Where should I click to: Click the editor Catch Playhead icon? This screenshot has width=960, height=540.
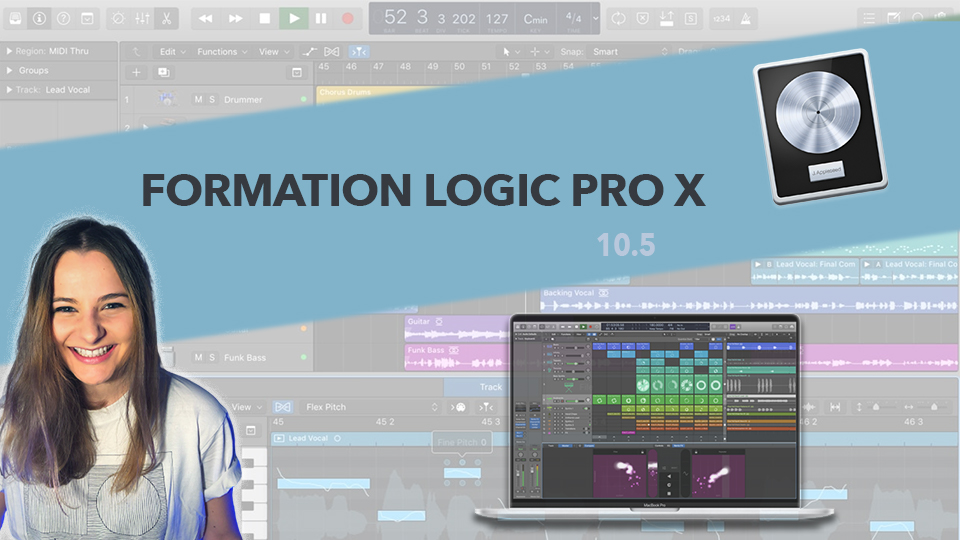coord(486,407)
